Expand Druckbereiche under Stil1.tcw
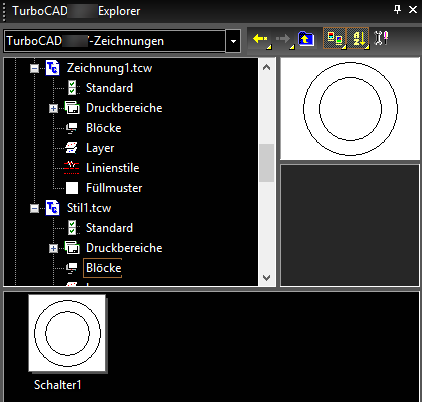The image size is (422, 402). [53, 248]
